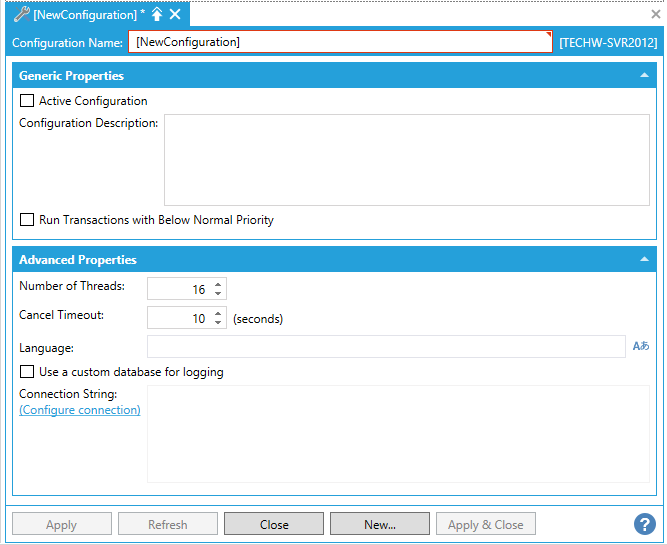667x545 pixels.
Task: Toggle Run Transactions with Below Normal Priority
Action: (x=27, y=220)
